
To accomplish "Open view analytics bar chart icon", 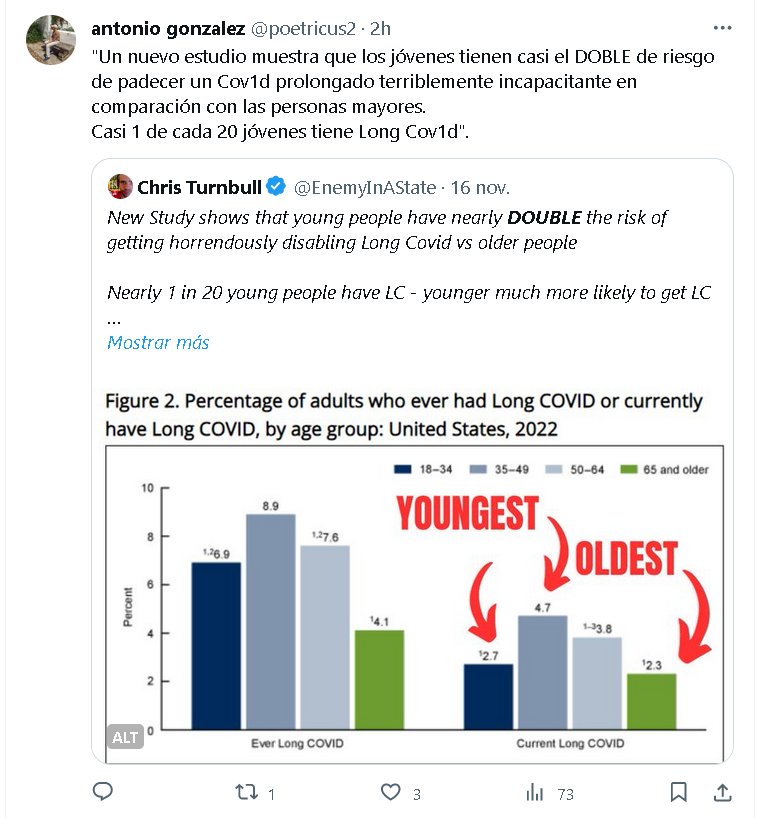I will (x=536, y=793).
